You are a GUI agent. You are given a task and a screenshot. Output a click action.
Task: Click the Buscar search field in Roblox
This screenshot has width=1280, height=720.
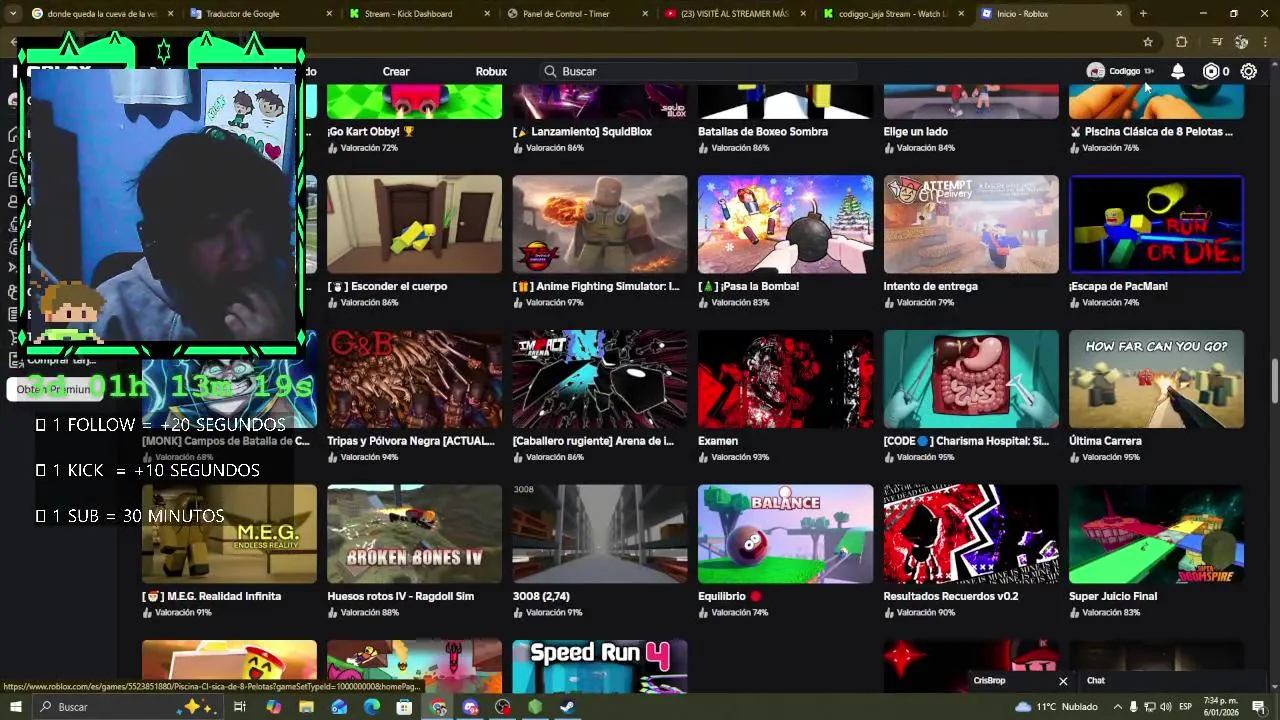point(700,71)
